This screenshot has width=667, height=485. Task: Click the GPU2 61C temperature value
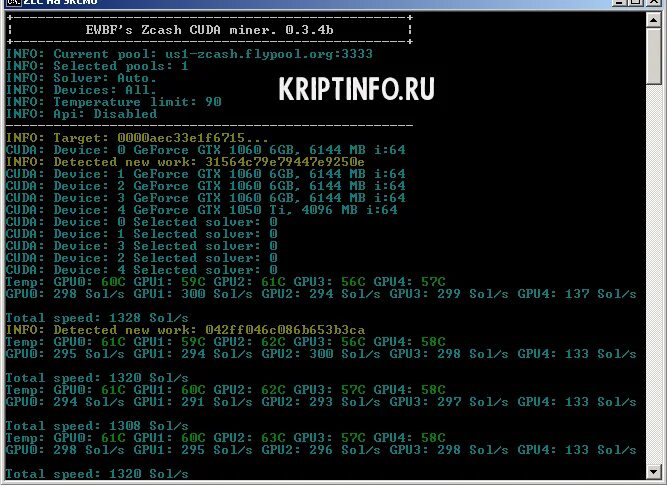pyautogui.click(x=273, y=282)
